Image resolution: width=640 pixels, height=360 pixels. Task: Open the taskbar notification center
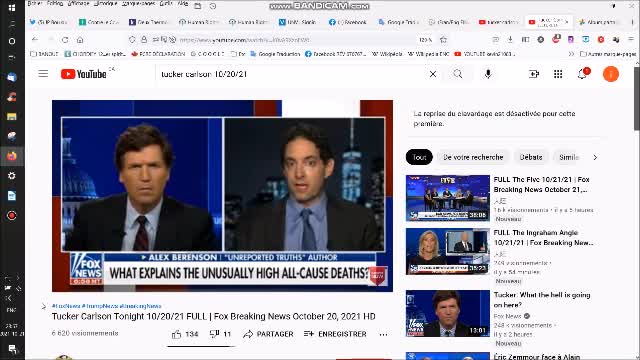[x=12, y=349]
